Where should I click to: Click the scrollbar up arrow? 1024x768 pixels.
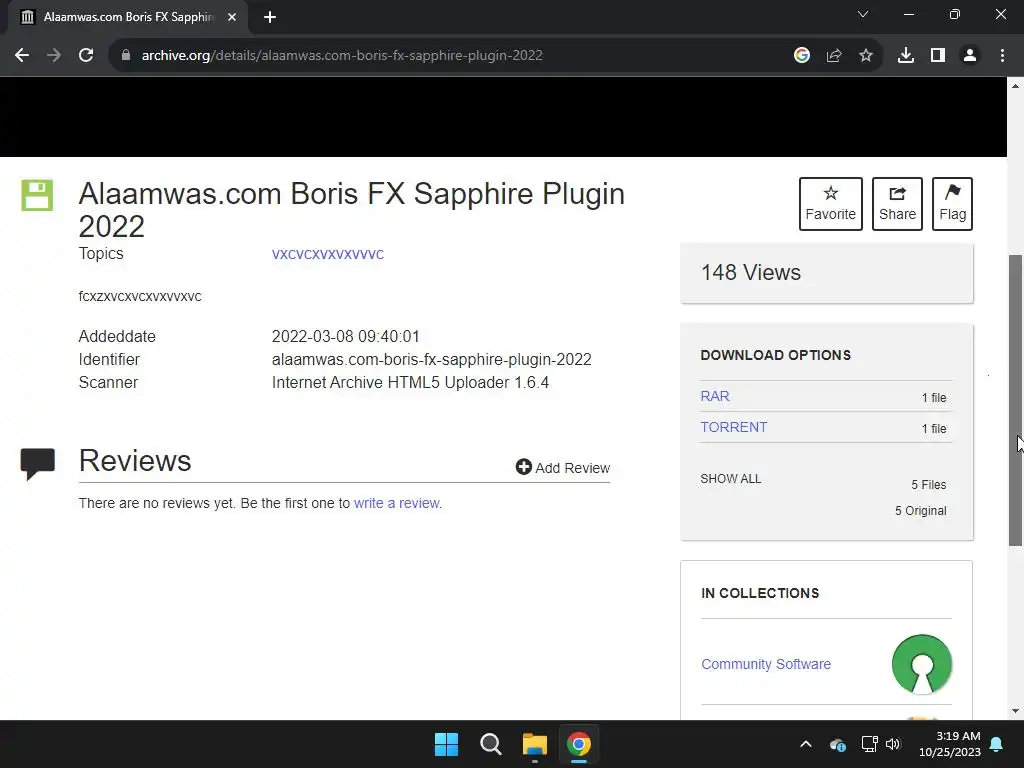pyautogui.click(x=1016, y=86)
